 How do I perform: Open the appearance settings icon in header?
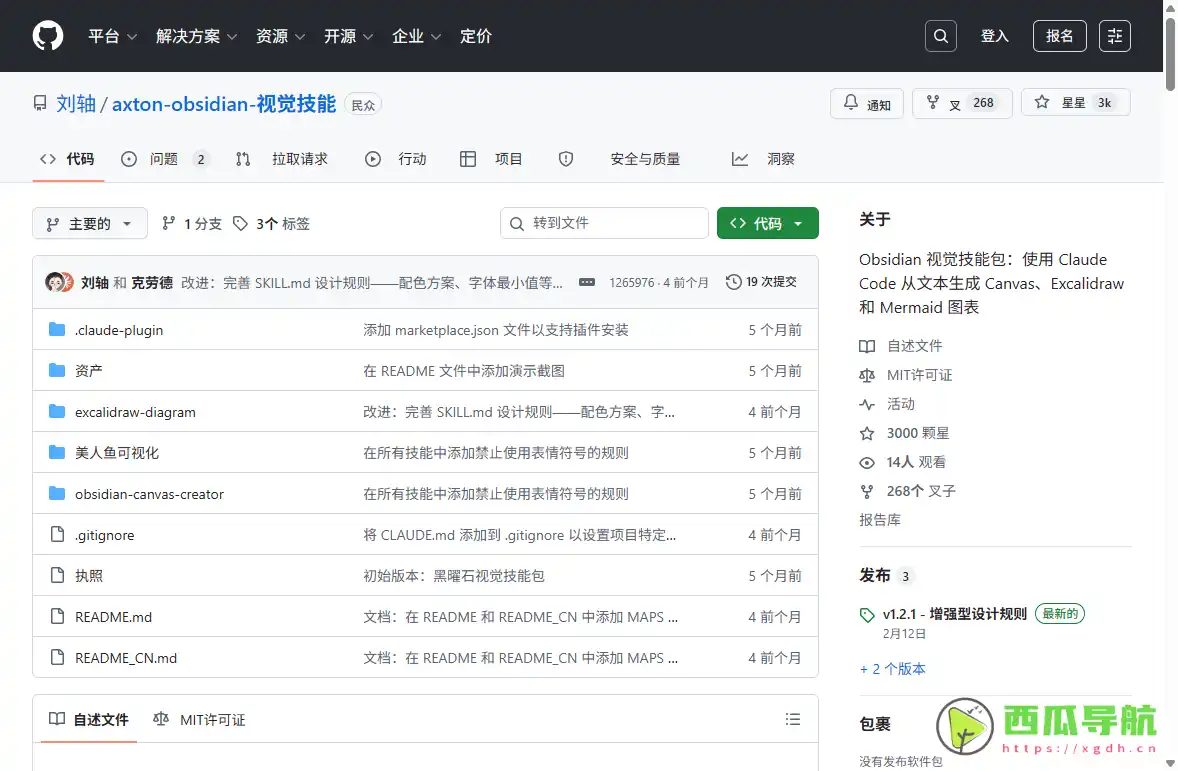1114,36
